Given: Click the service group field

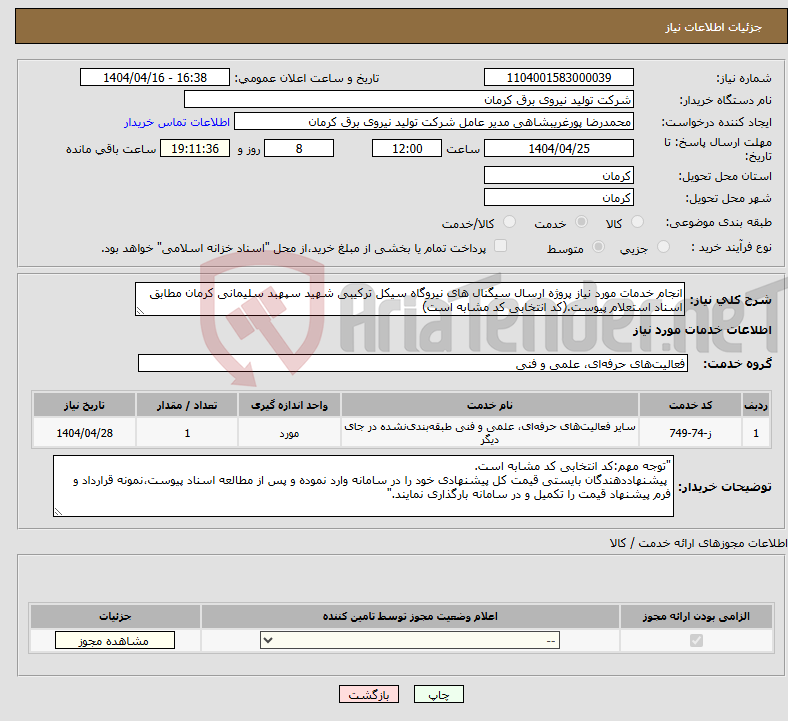Looking at the screenshot, I should 413,363.
